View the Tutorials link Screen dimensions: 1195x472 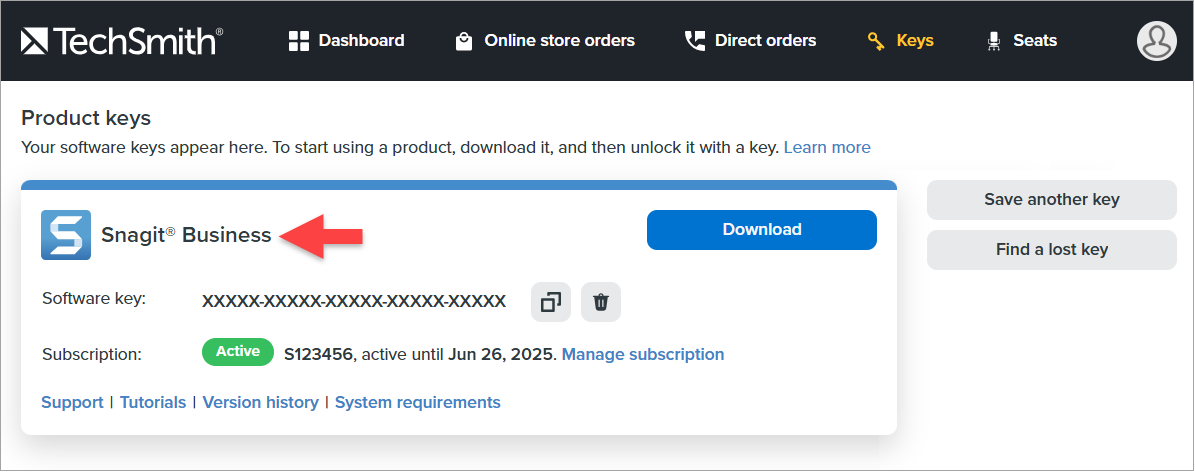pyautogui.click(x=153, y=402)
